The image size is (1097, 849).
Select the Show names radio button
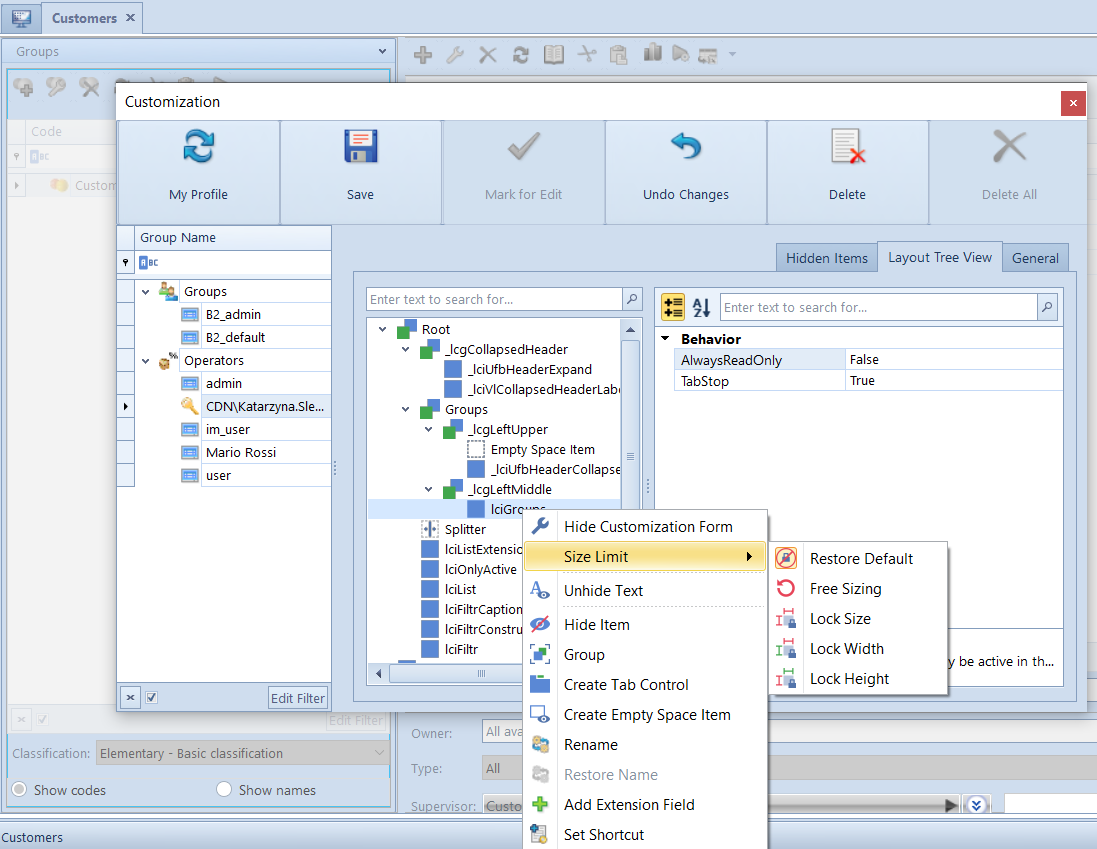[x=224, y=790]
